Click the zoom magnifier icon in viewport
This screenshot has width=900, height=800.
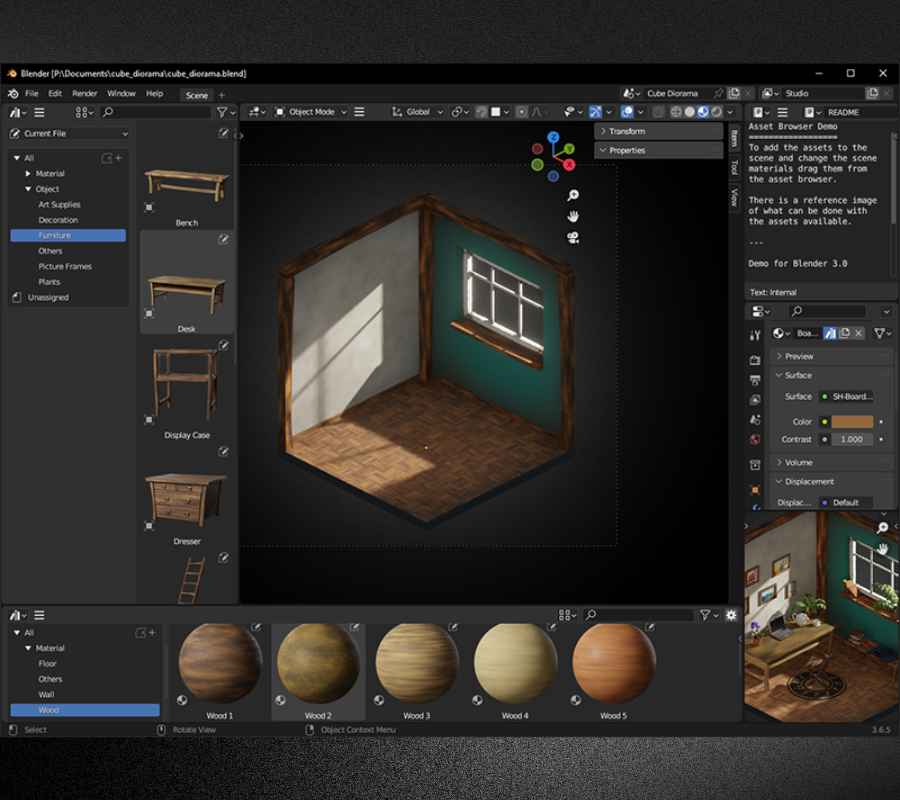click(x=573, y=196)
